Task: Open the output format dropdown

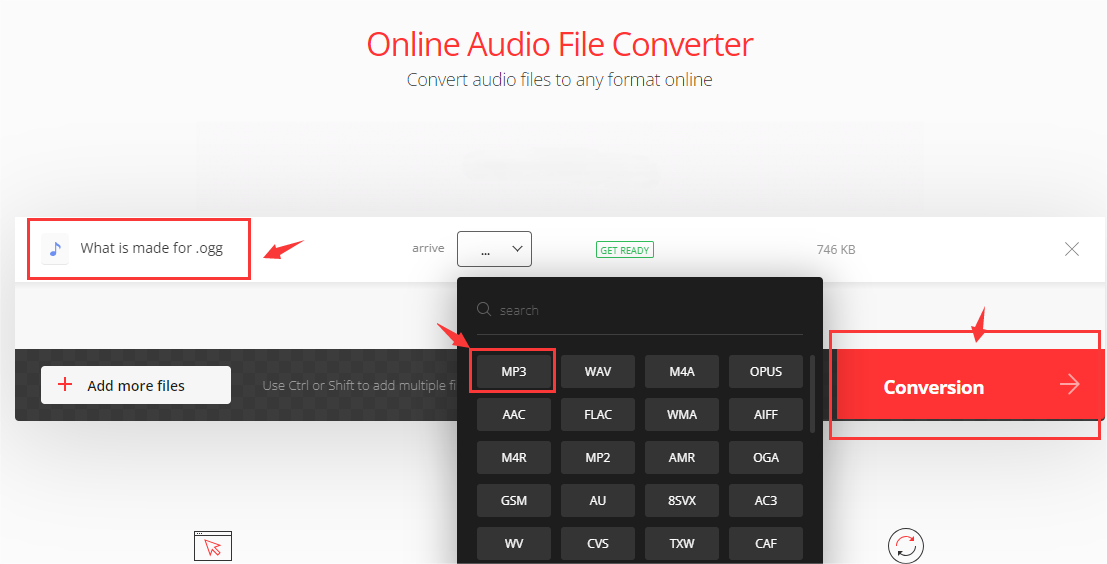Action: click(494, 249)
